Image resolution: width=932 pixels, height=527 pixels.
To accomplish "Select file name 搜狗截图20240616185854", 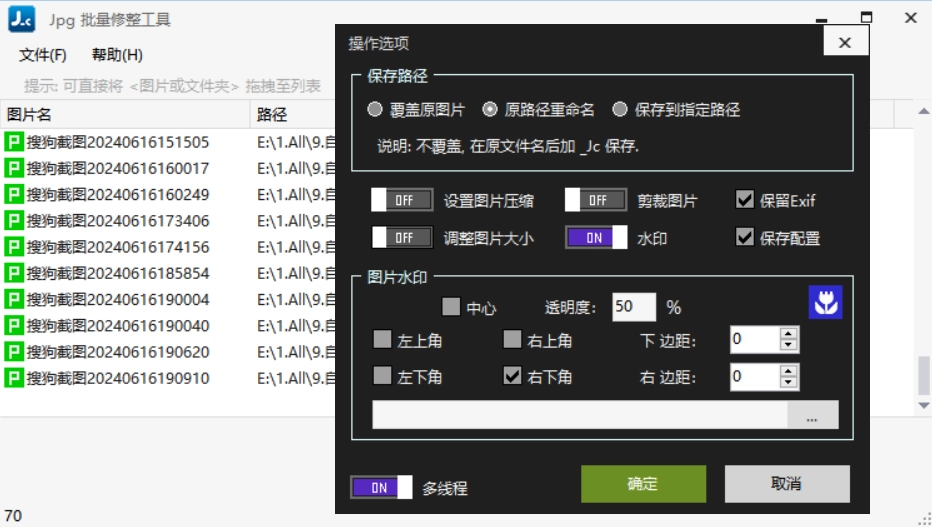I will [118, 273].
